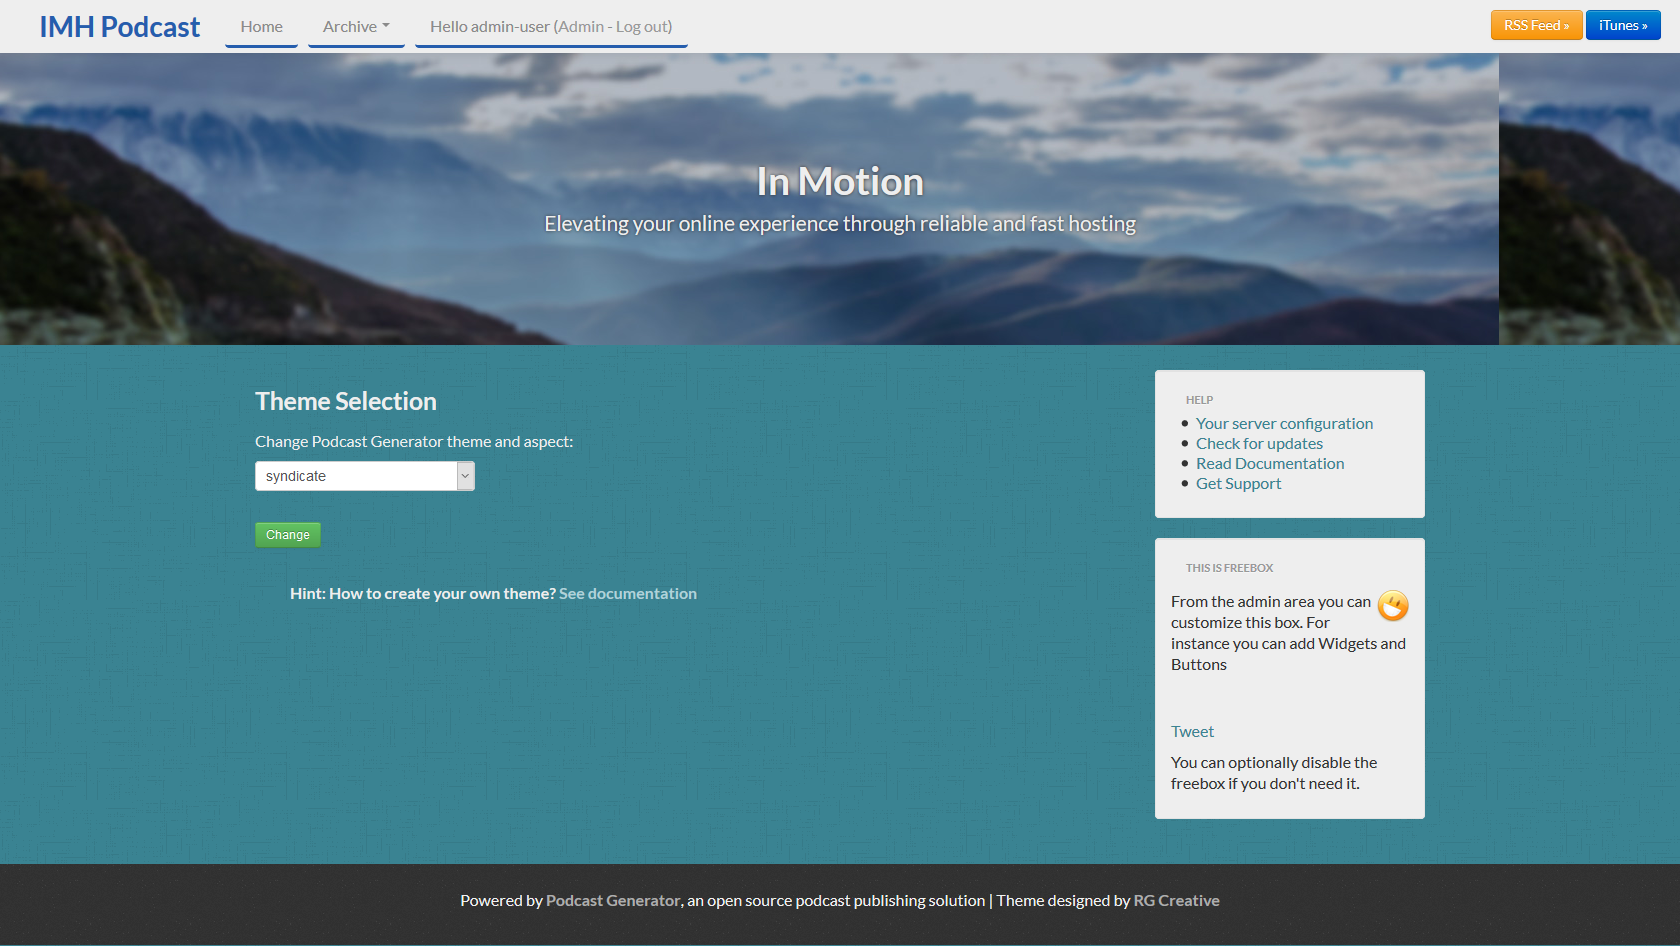
Task: Click the orange smiley icon in freebox
Action: [x=1393, y=605]
